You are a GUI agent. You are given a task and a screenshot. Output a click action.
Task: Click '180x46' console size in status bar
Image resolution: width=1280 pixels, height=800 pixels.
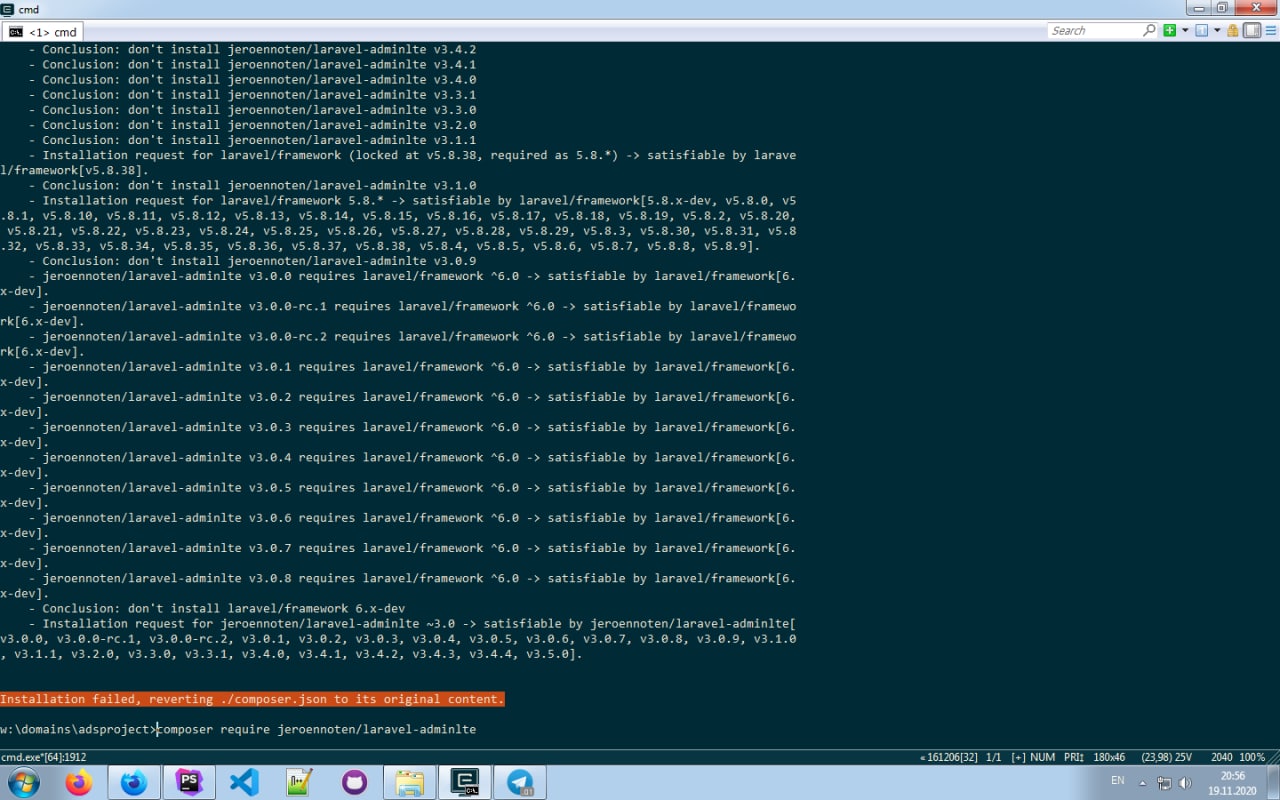[1110, 757]
